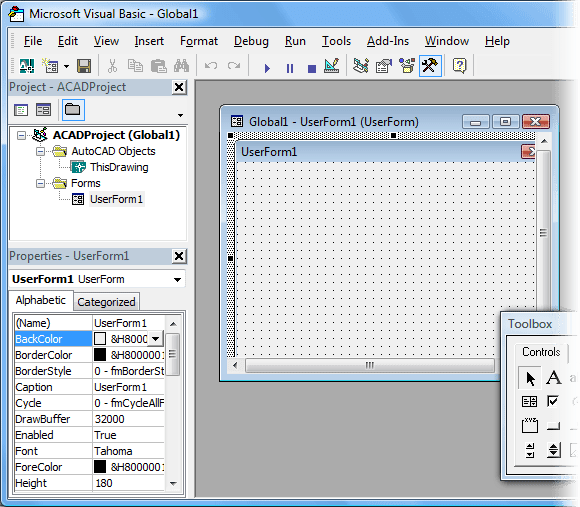
Task: Click the Insert UserForm toolbar icon
Action: (50, 66)
